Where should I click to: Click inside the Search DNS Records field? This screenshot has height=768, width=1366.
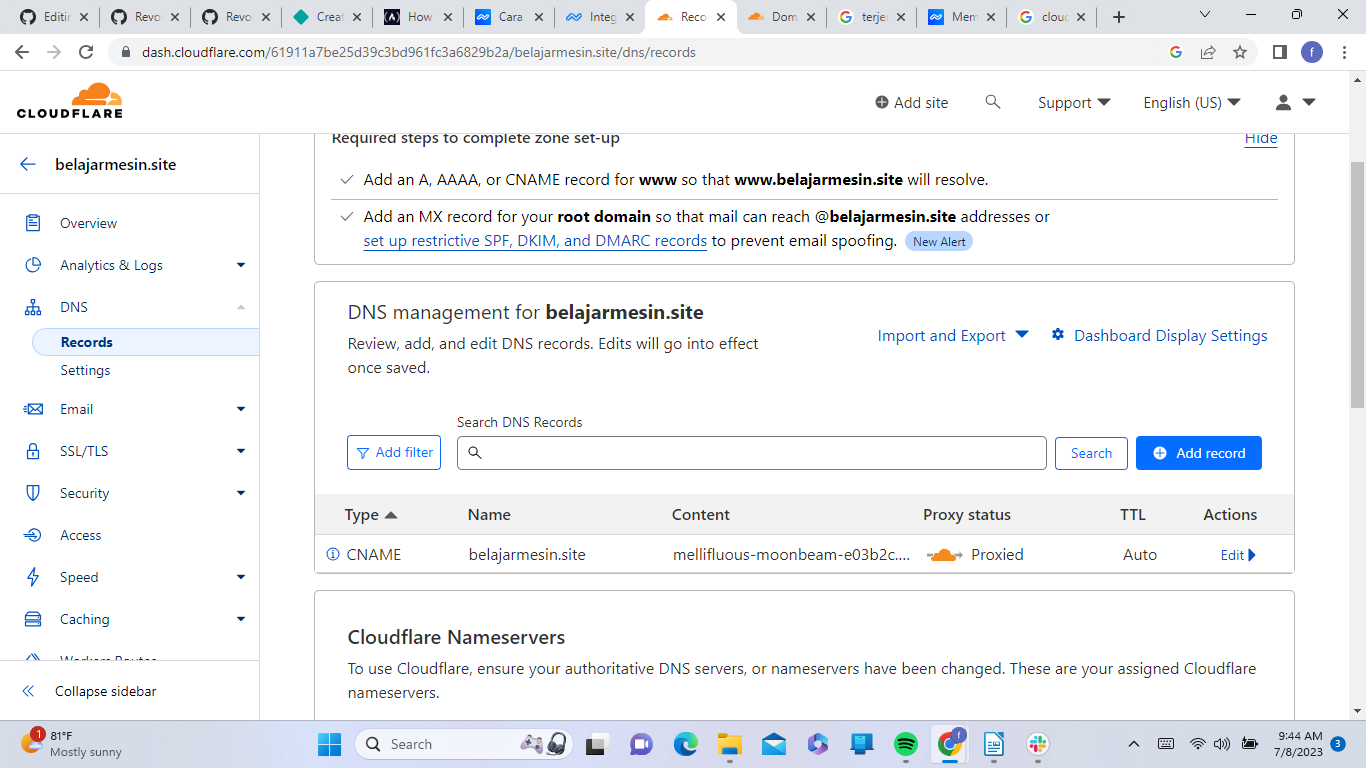click(751, 453)
